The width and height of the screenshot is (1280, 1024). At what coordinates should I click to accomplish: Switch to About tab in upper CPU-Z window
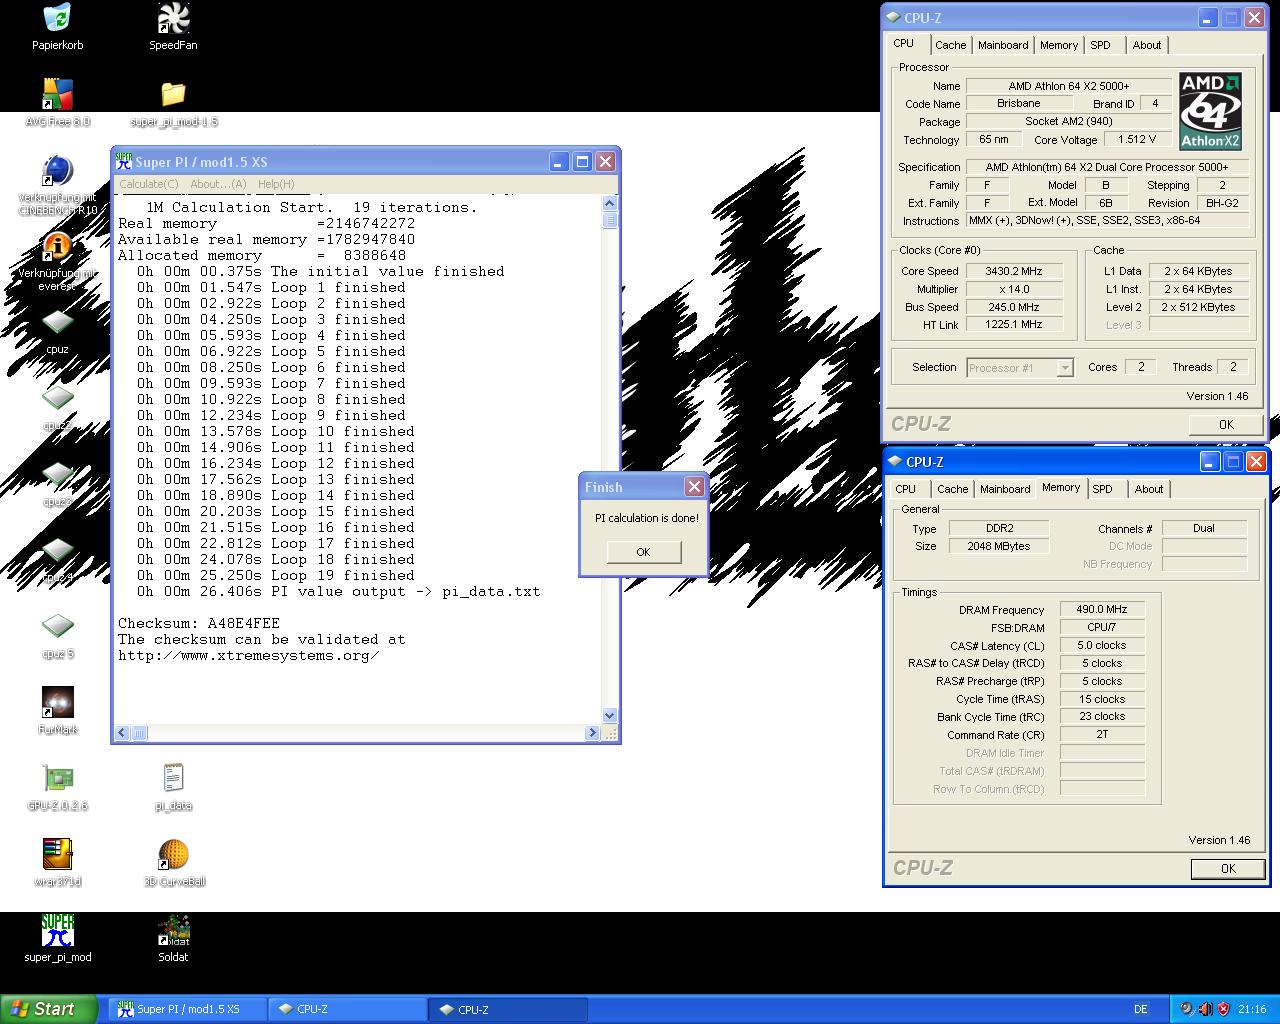(1147, 45)
